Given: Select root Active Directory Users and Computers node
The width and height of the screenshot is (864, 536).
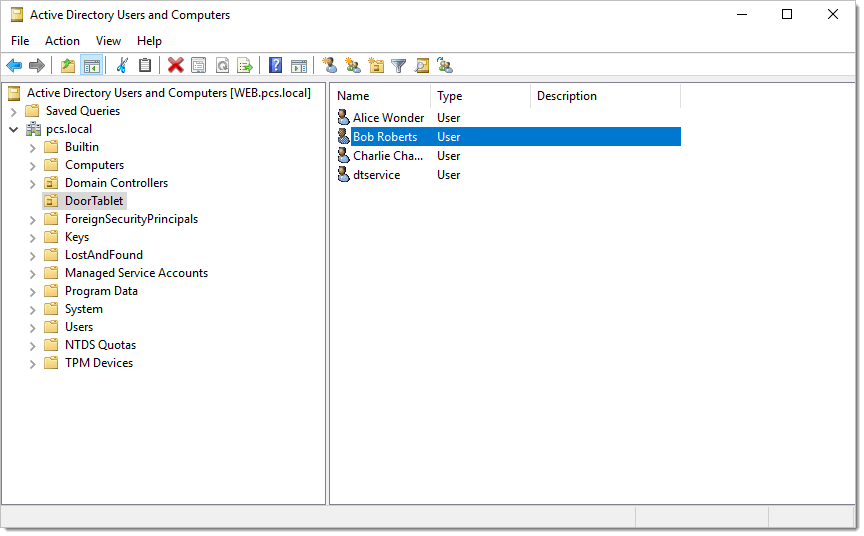Looking at the screenshot, I should [169, 93].
